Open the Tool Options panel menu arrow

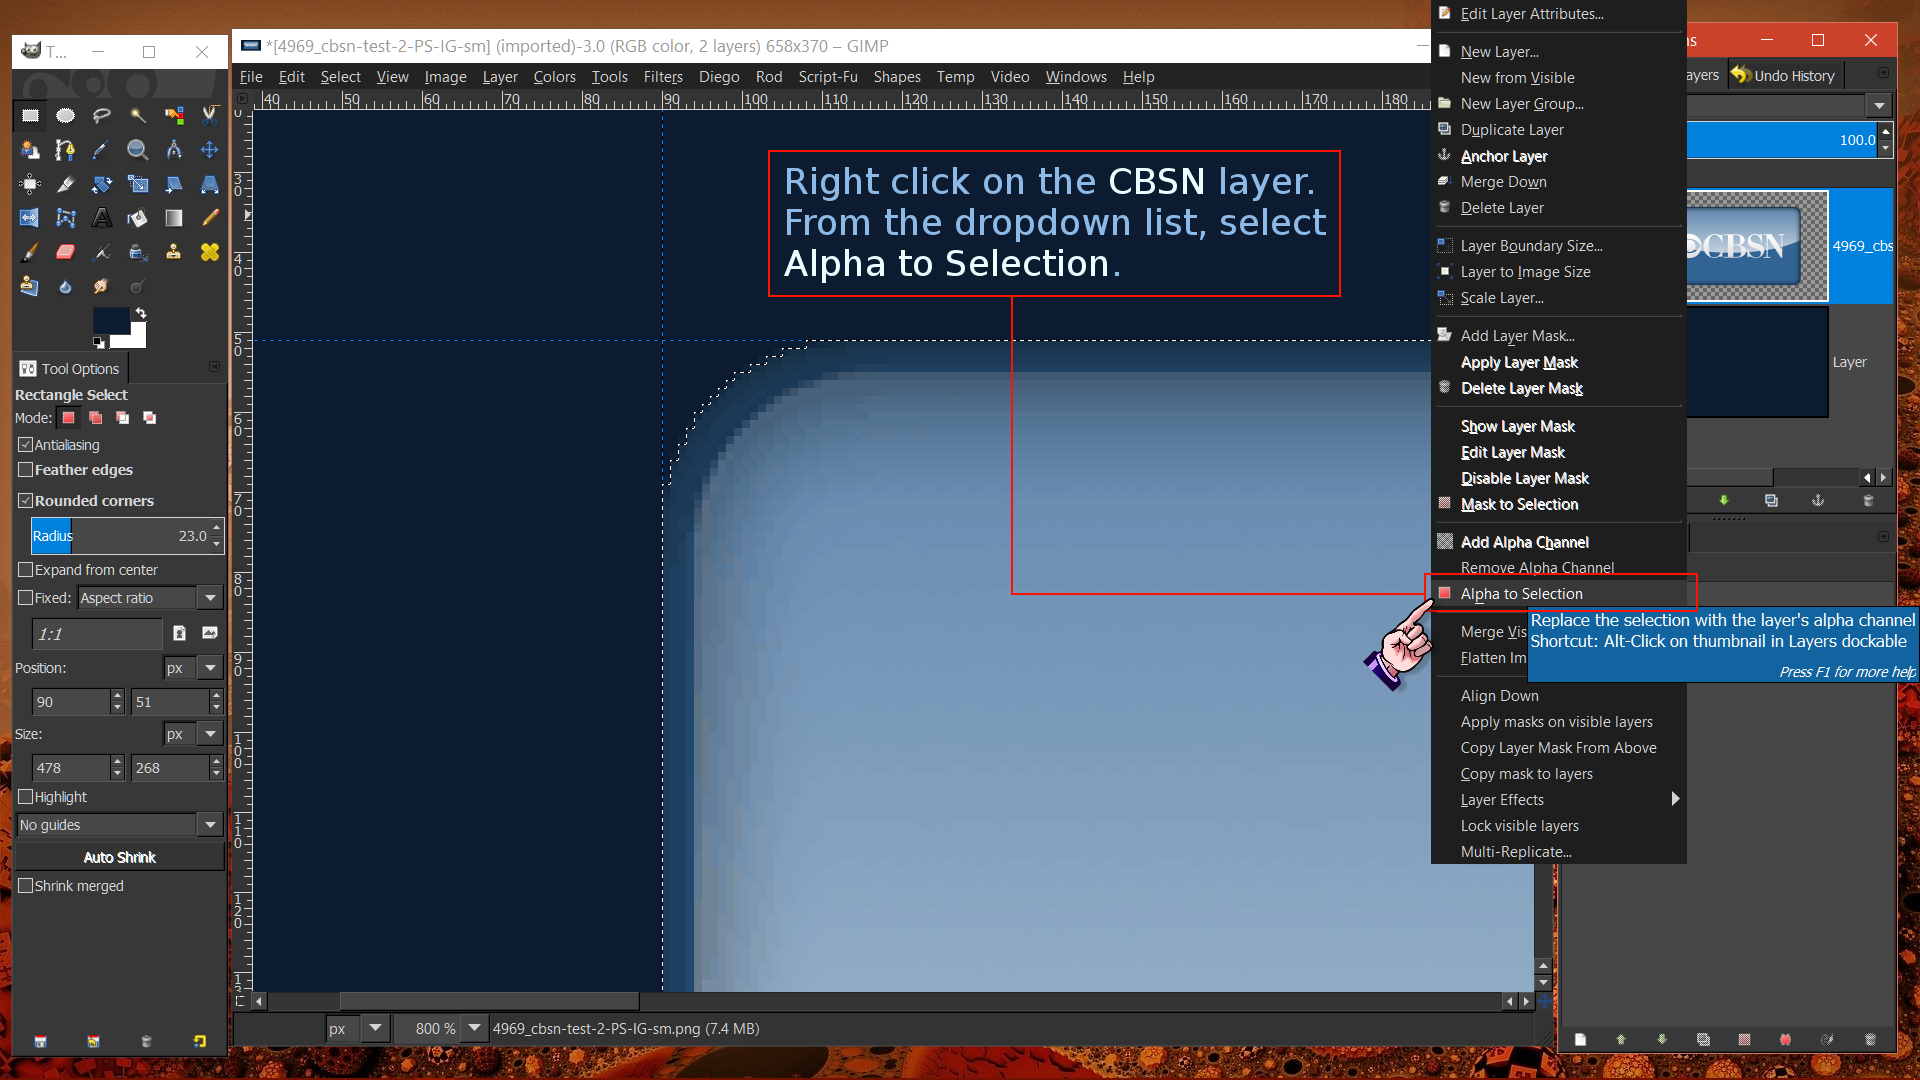[214, 368]
